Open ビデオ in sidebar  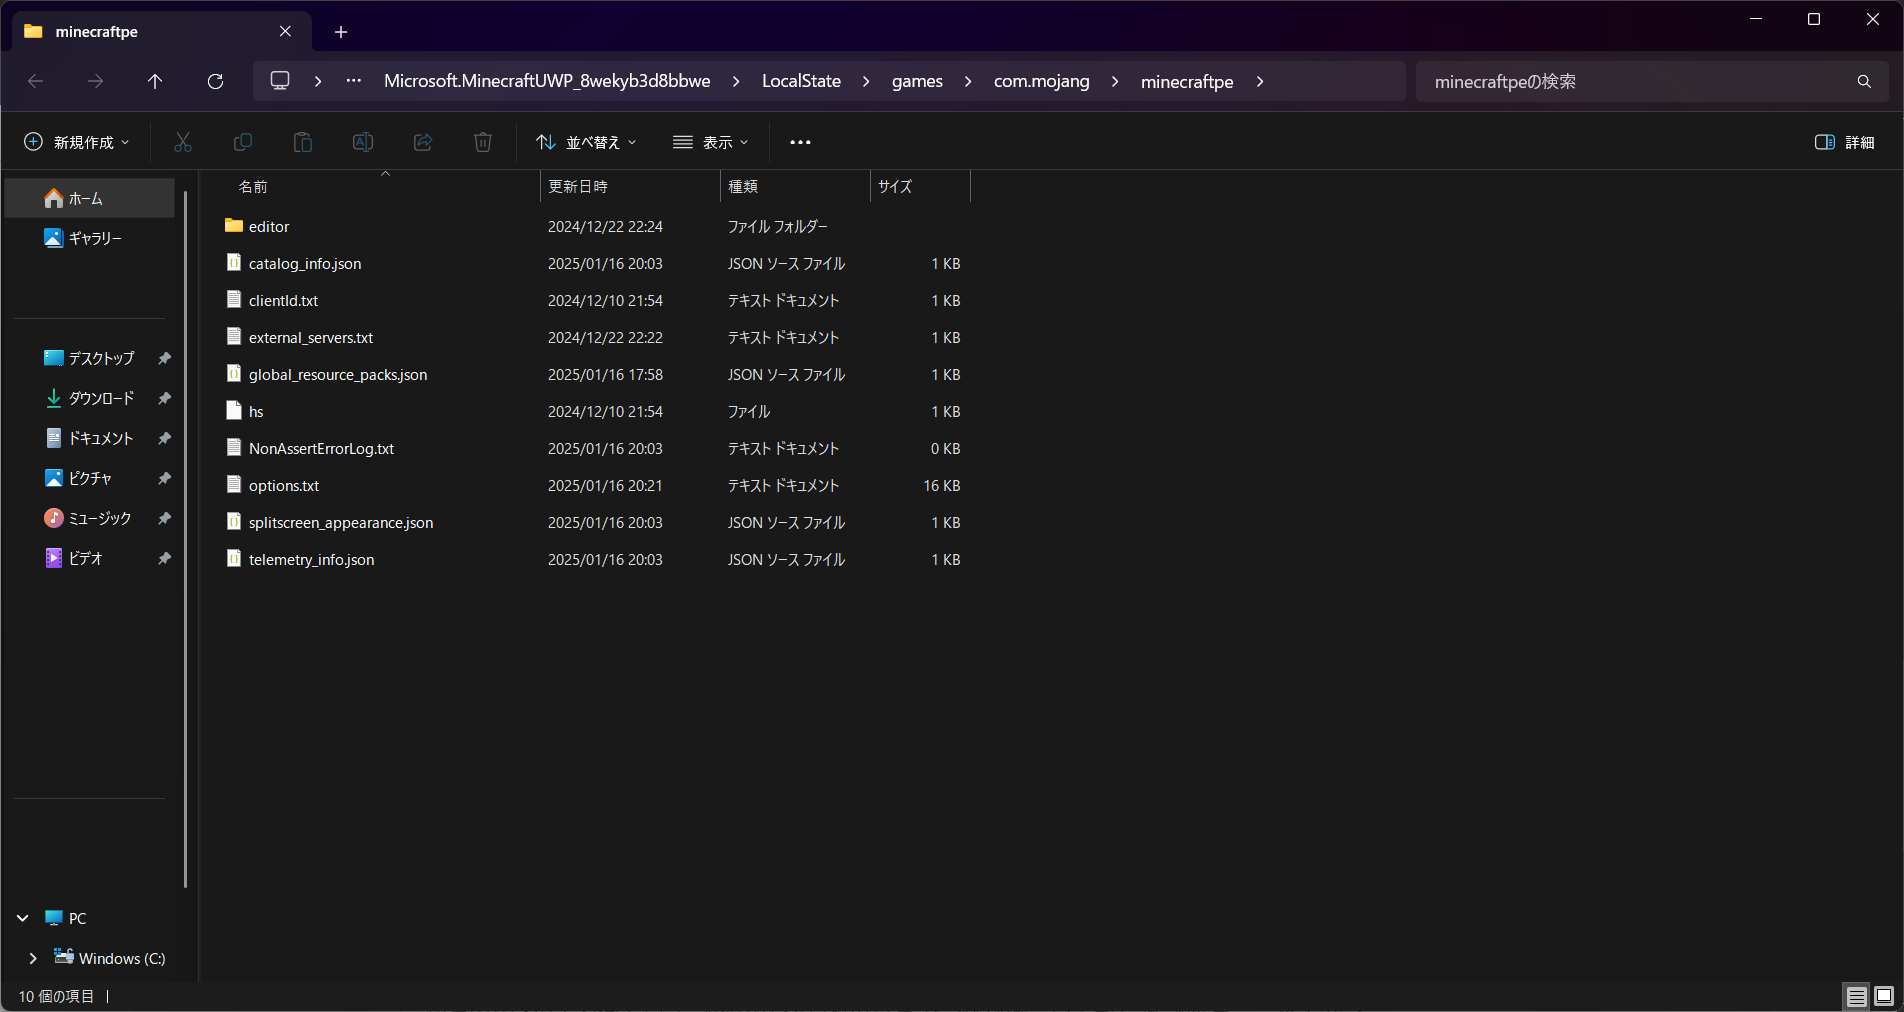(x=90, y=558)
